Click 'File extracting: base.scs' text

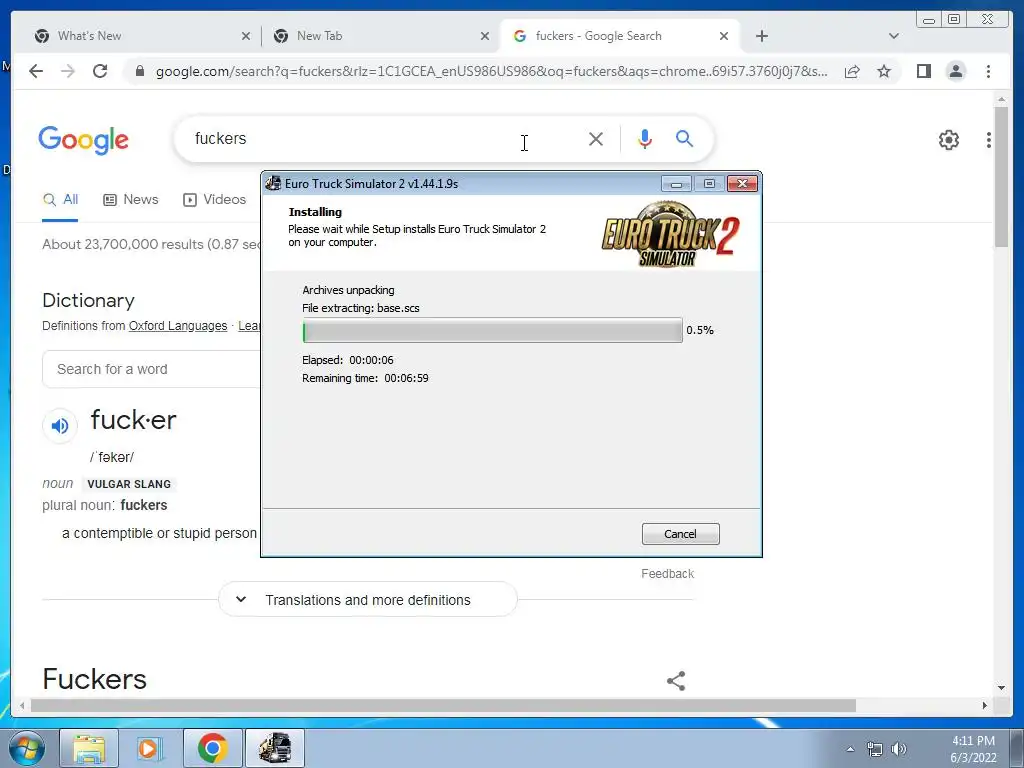pyautogui.click(x=360, y=308)
